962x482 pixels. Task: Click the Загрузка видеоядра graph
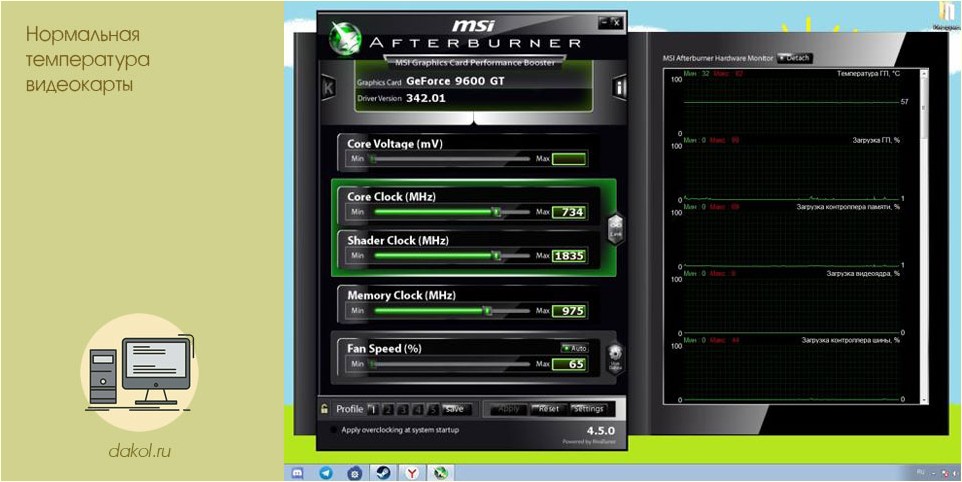point(791,306)
